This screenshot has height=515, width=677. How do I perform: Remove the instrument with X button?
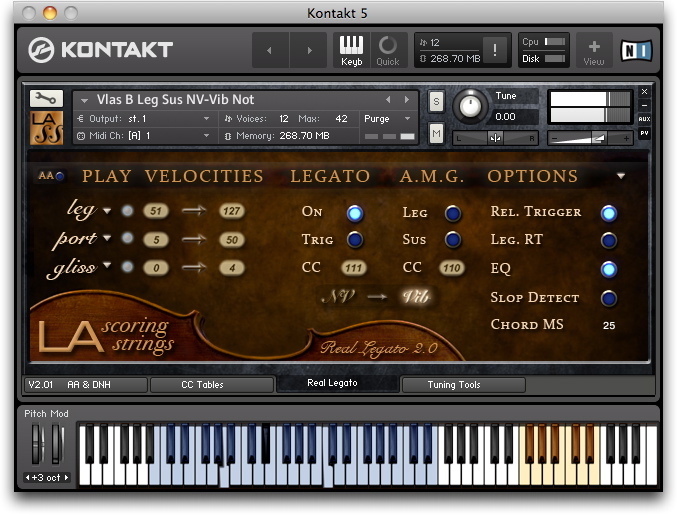[644, 92]
